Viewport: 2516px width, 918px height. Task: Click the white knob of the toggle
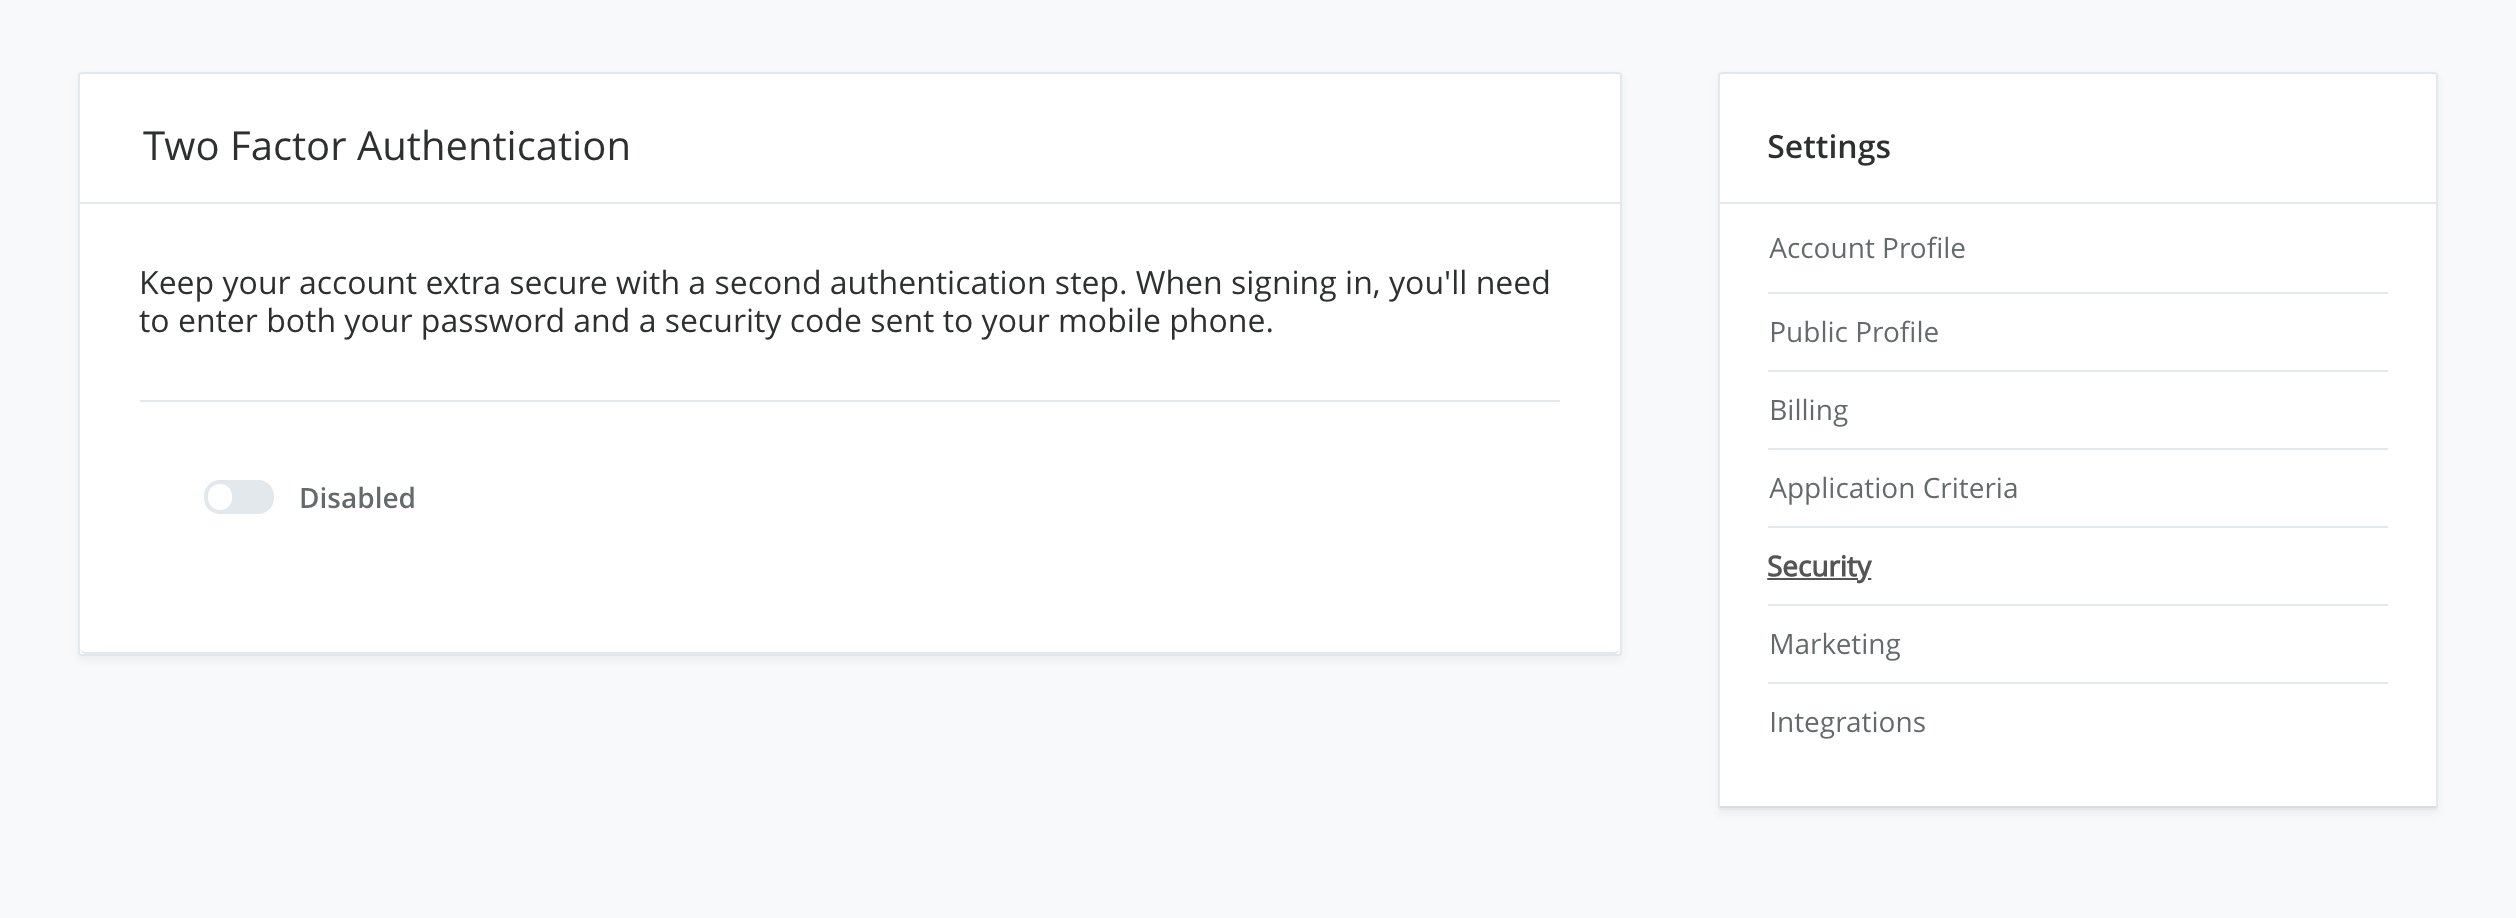coord(220,497)
